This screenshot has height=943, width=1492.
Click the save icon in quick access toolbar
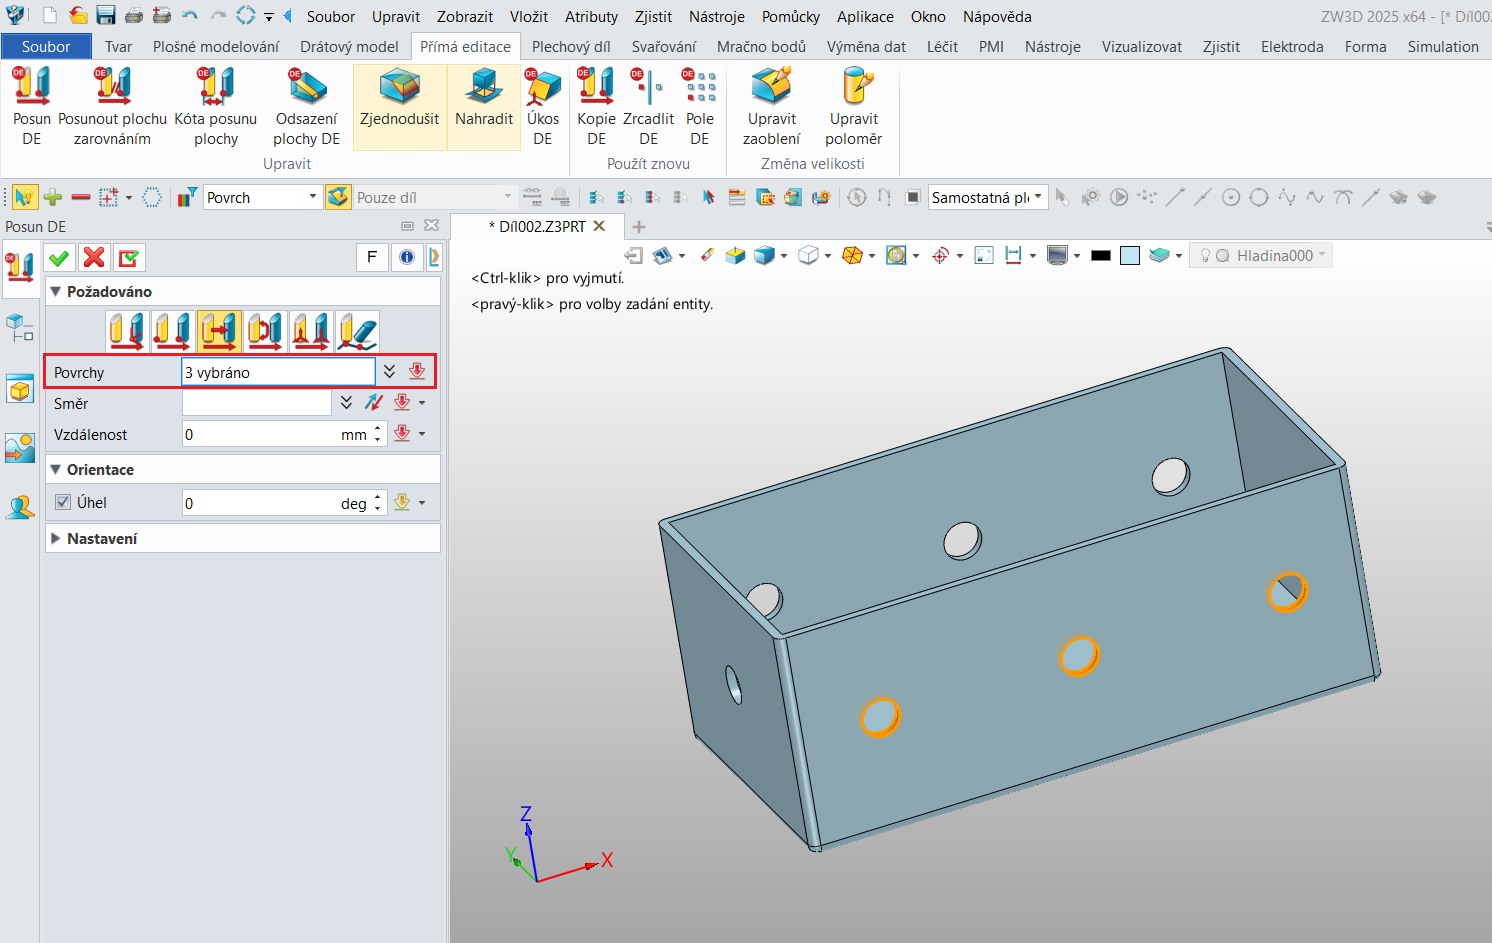(x=106, y=16)
